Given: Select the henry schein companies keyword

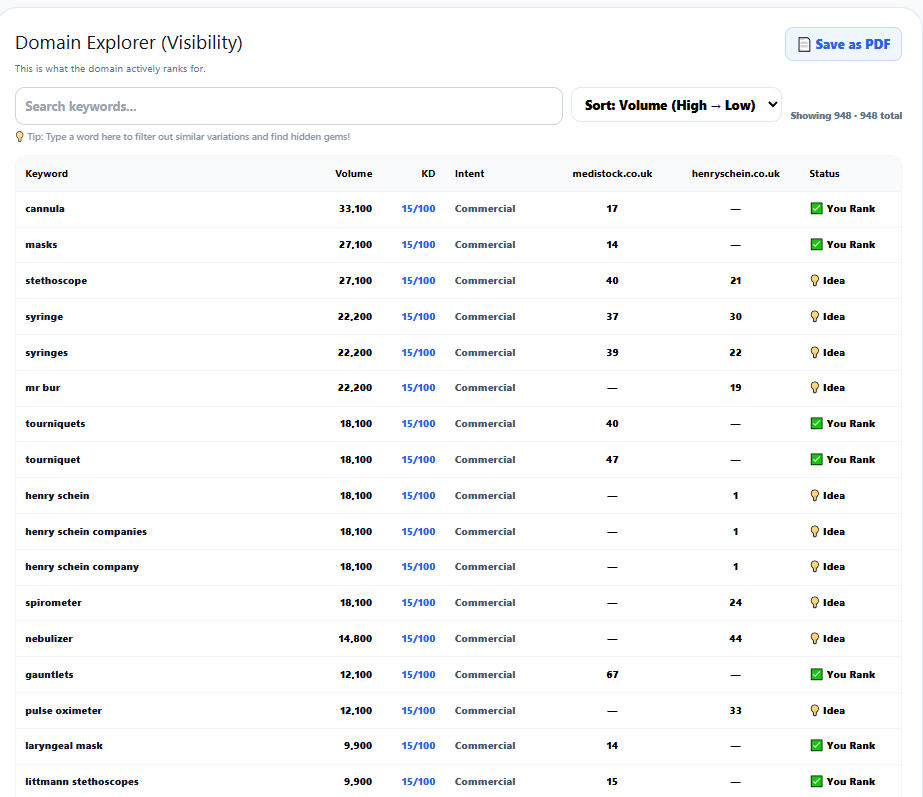Looking at the screenshot, I should 86,531.
